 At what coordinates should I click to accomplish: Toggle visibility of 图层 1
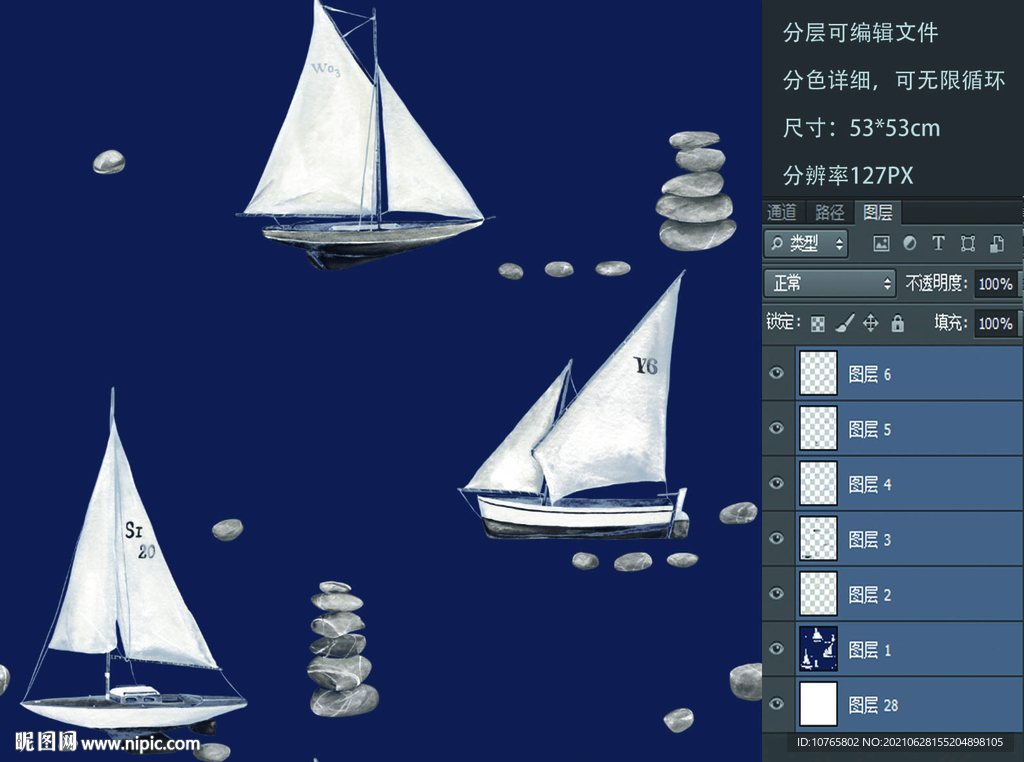tap(777, 649)
